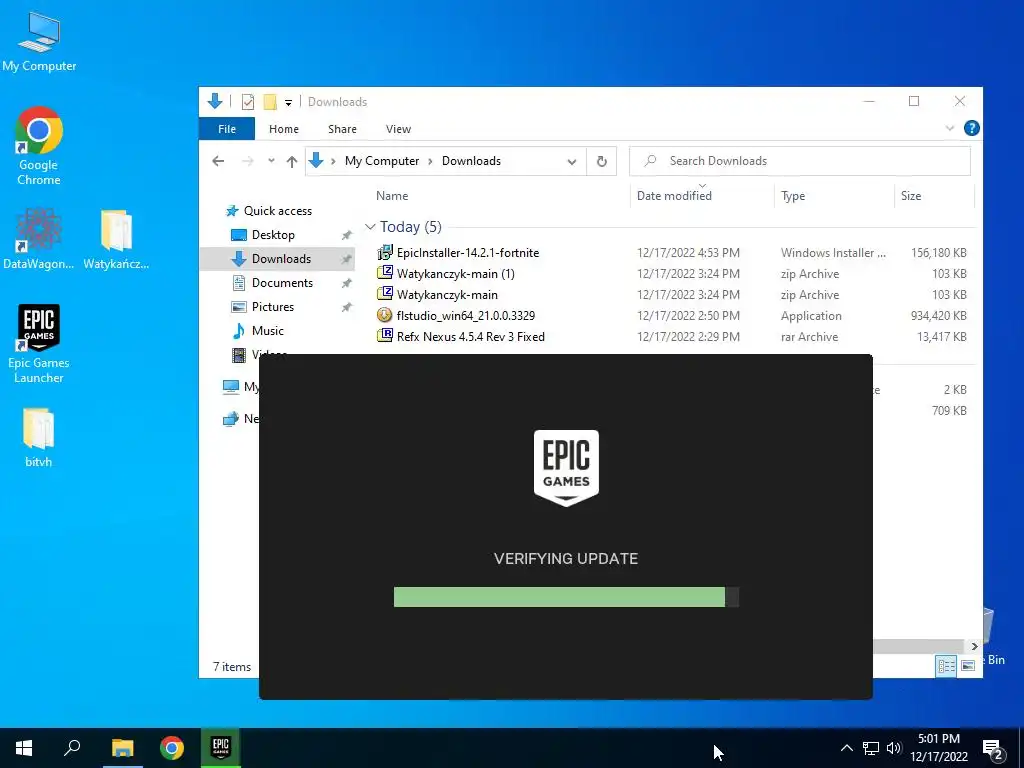
Task: Switch to View ribbon tab
Action: coord(398,129)
